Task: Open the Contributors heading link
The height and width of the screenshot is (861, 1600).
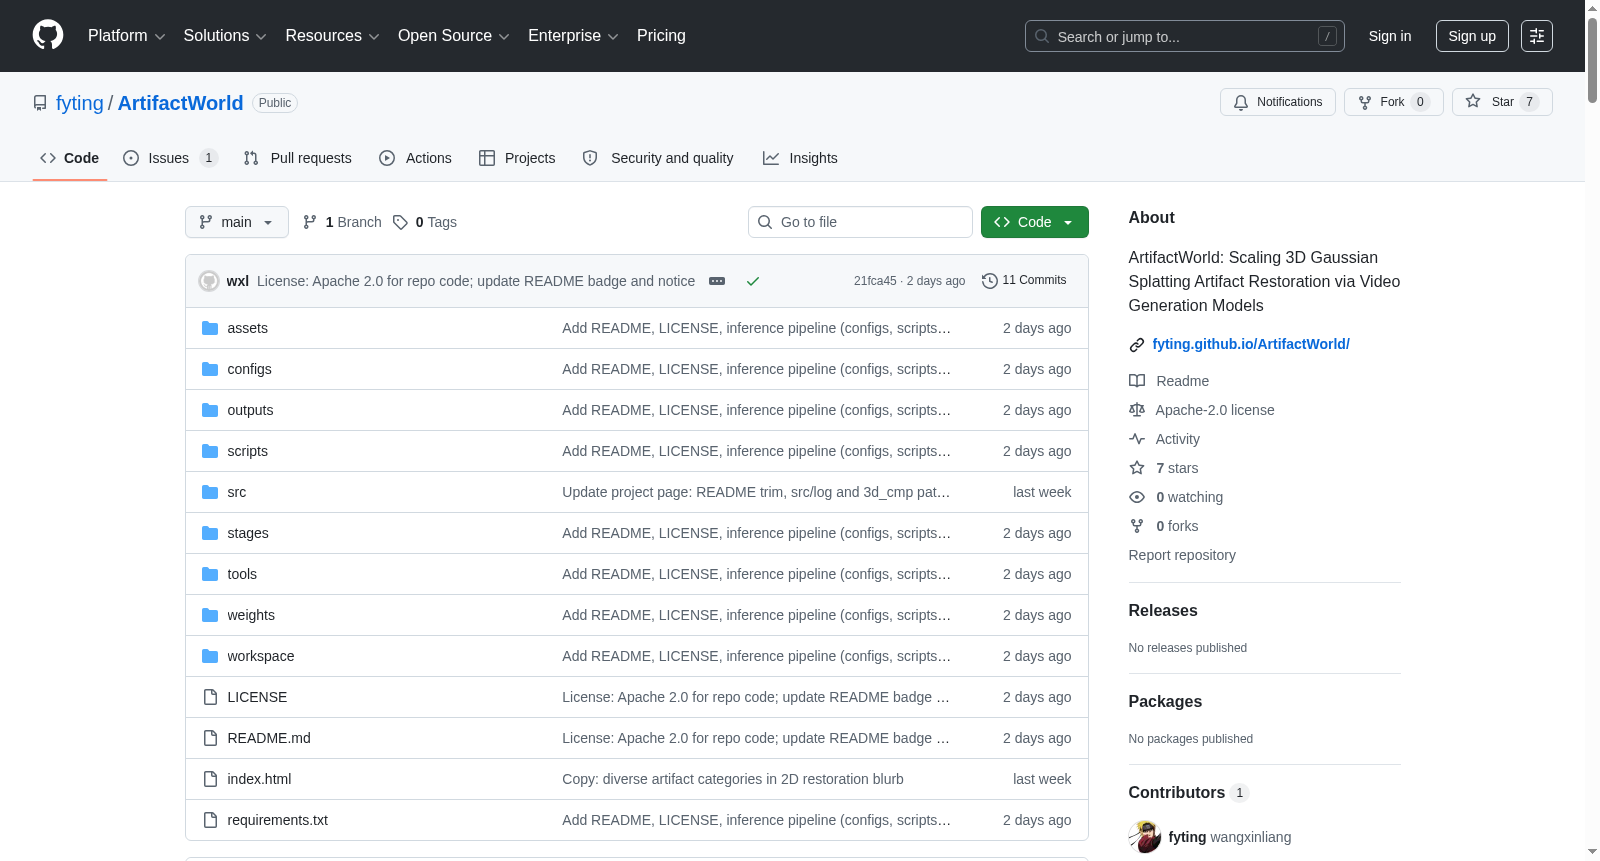Action: tap(1189, 792)
